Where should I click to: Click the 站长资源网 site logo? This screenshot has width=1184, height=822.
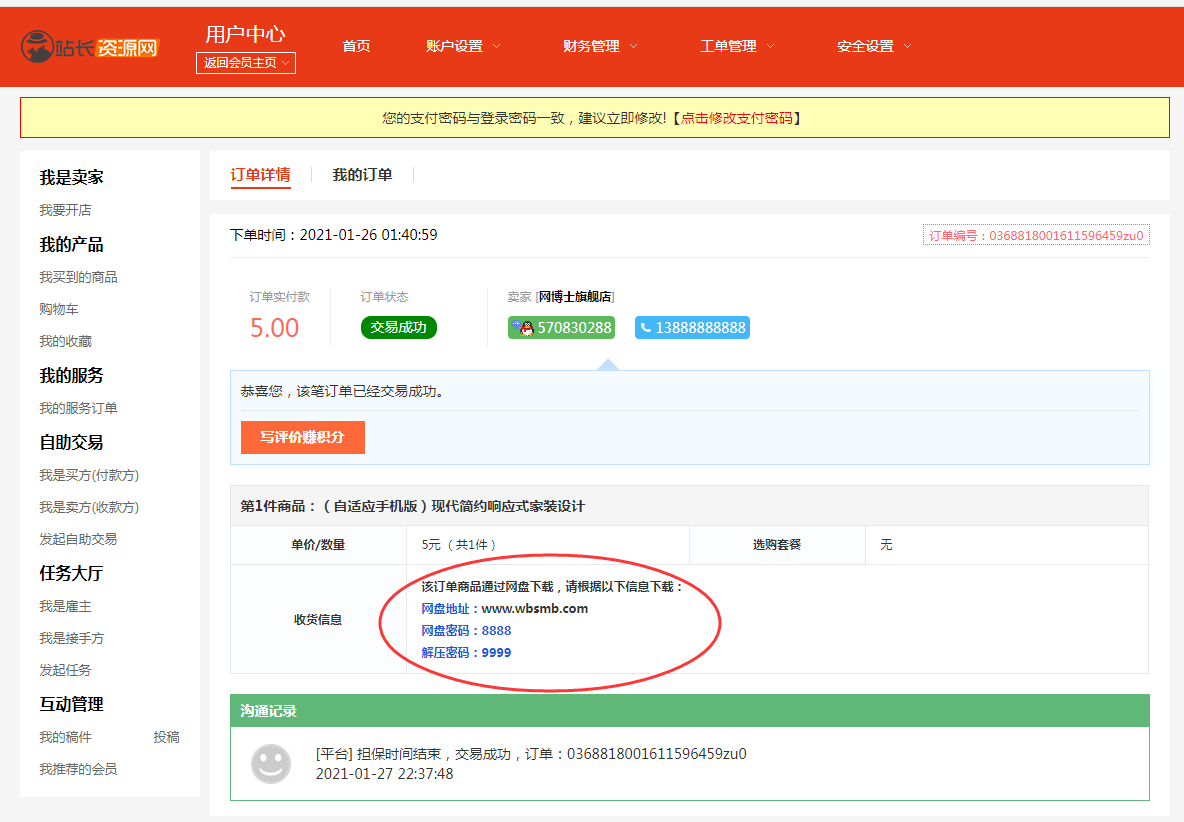[90, 46]
